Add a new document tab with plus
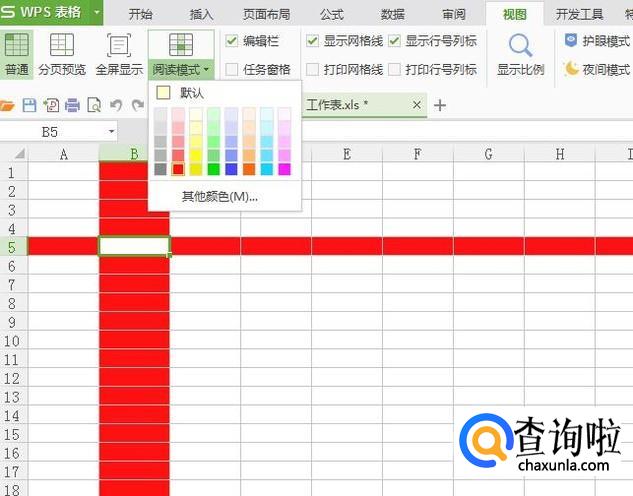The height and width of the screenshot is (496, 633). (440, 105)
